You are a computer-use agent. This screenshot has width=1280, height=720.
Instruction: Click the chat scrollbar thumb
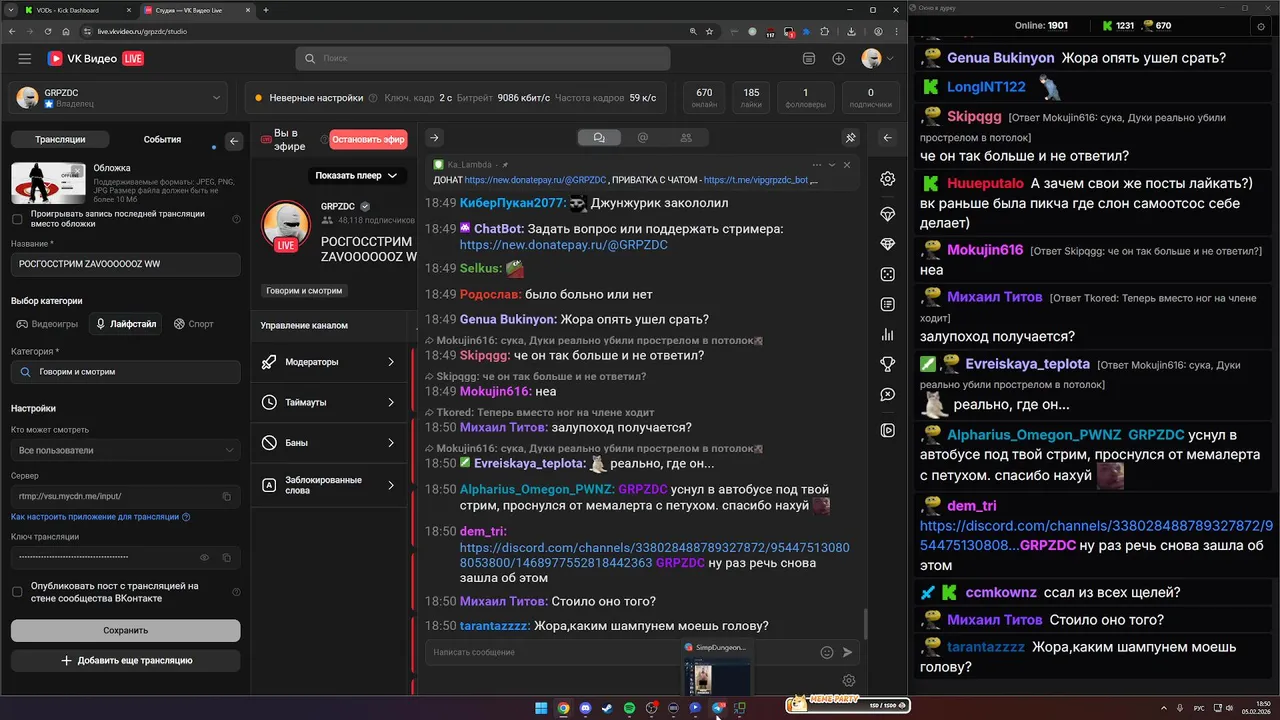(865, 625)
